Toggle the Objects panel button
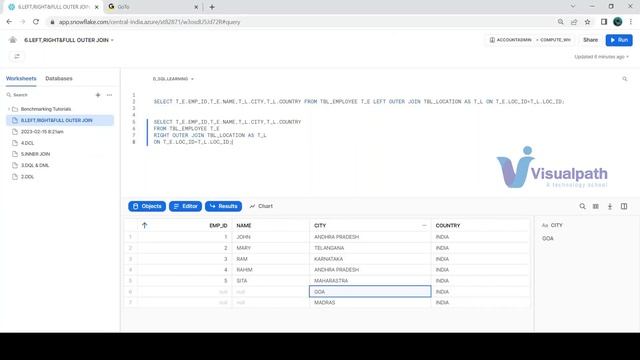The width and height of the screenshot is (640, 360). pyautogui.click(x=147, y=206)
